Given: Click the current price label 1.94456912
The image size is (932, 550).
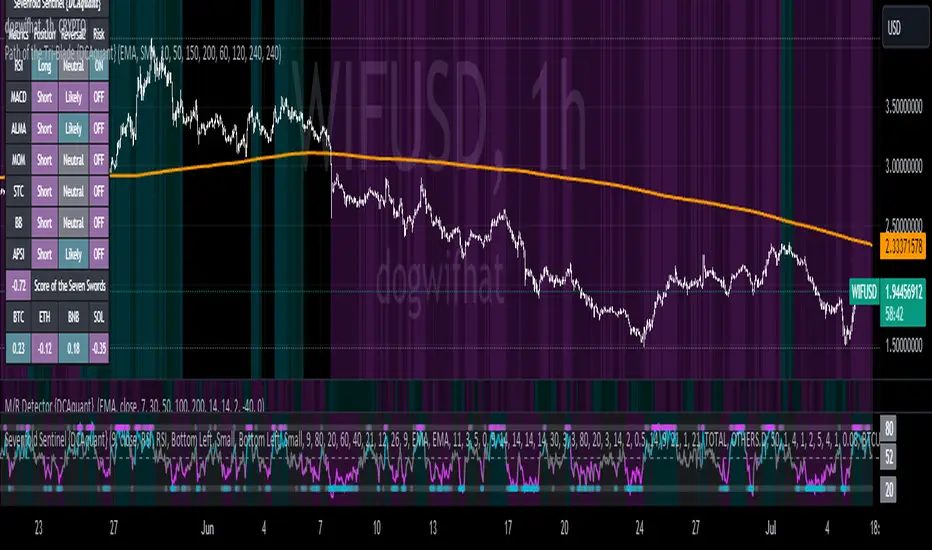Looking at the screenshot, I should [903, 291].
